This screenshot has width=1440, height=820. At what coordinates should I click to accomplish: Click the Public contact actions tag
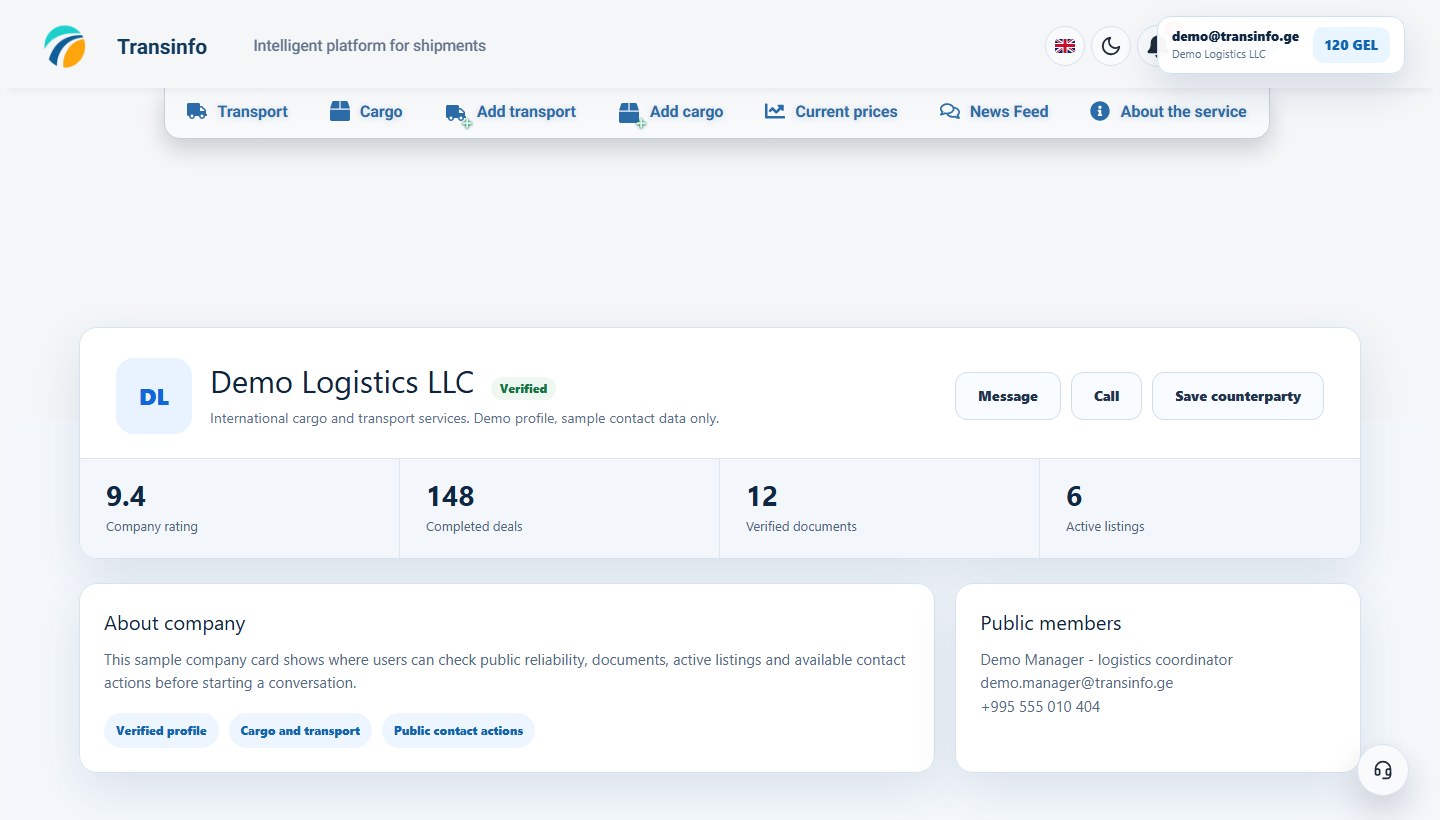[458, 731]
